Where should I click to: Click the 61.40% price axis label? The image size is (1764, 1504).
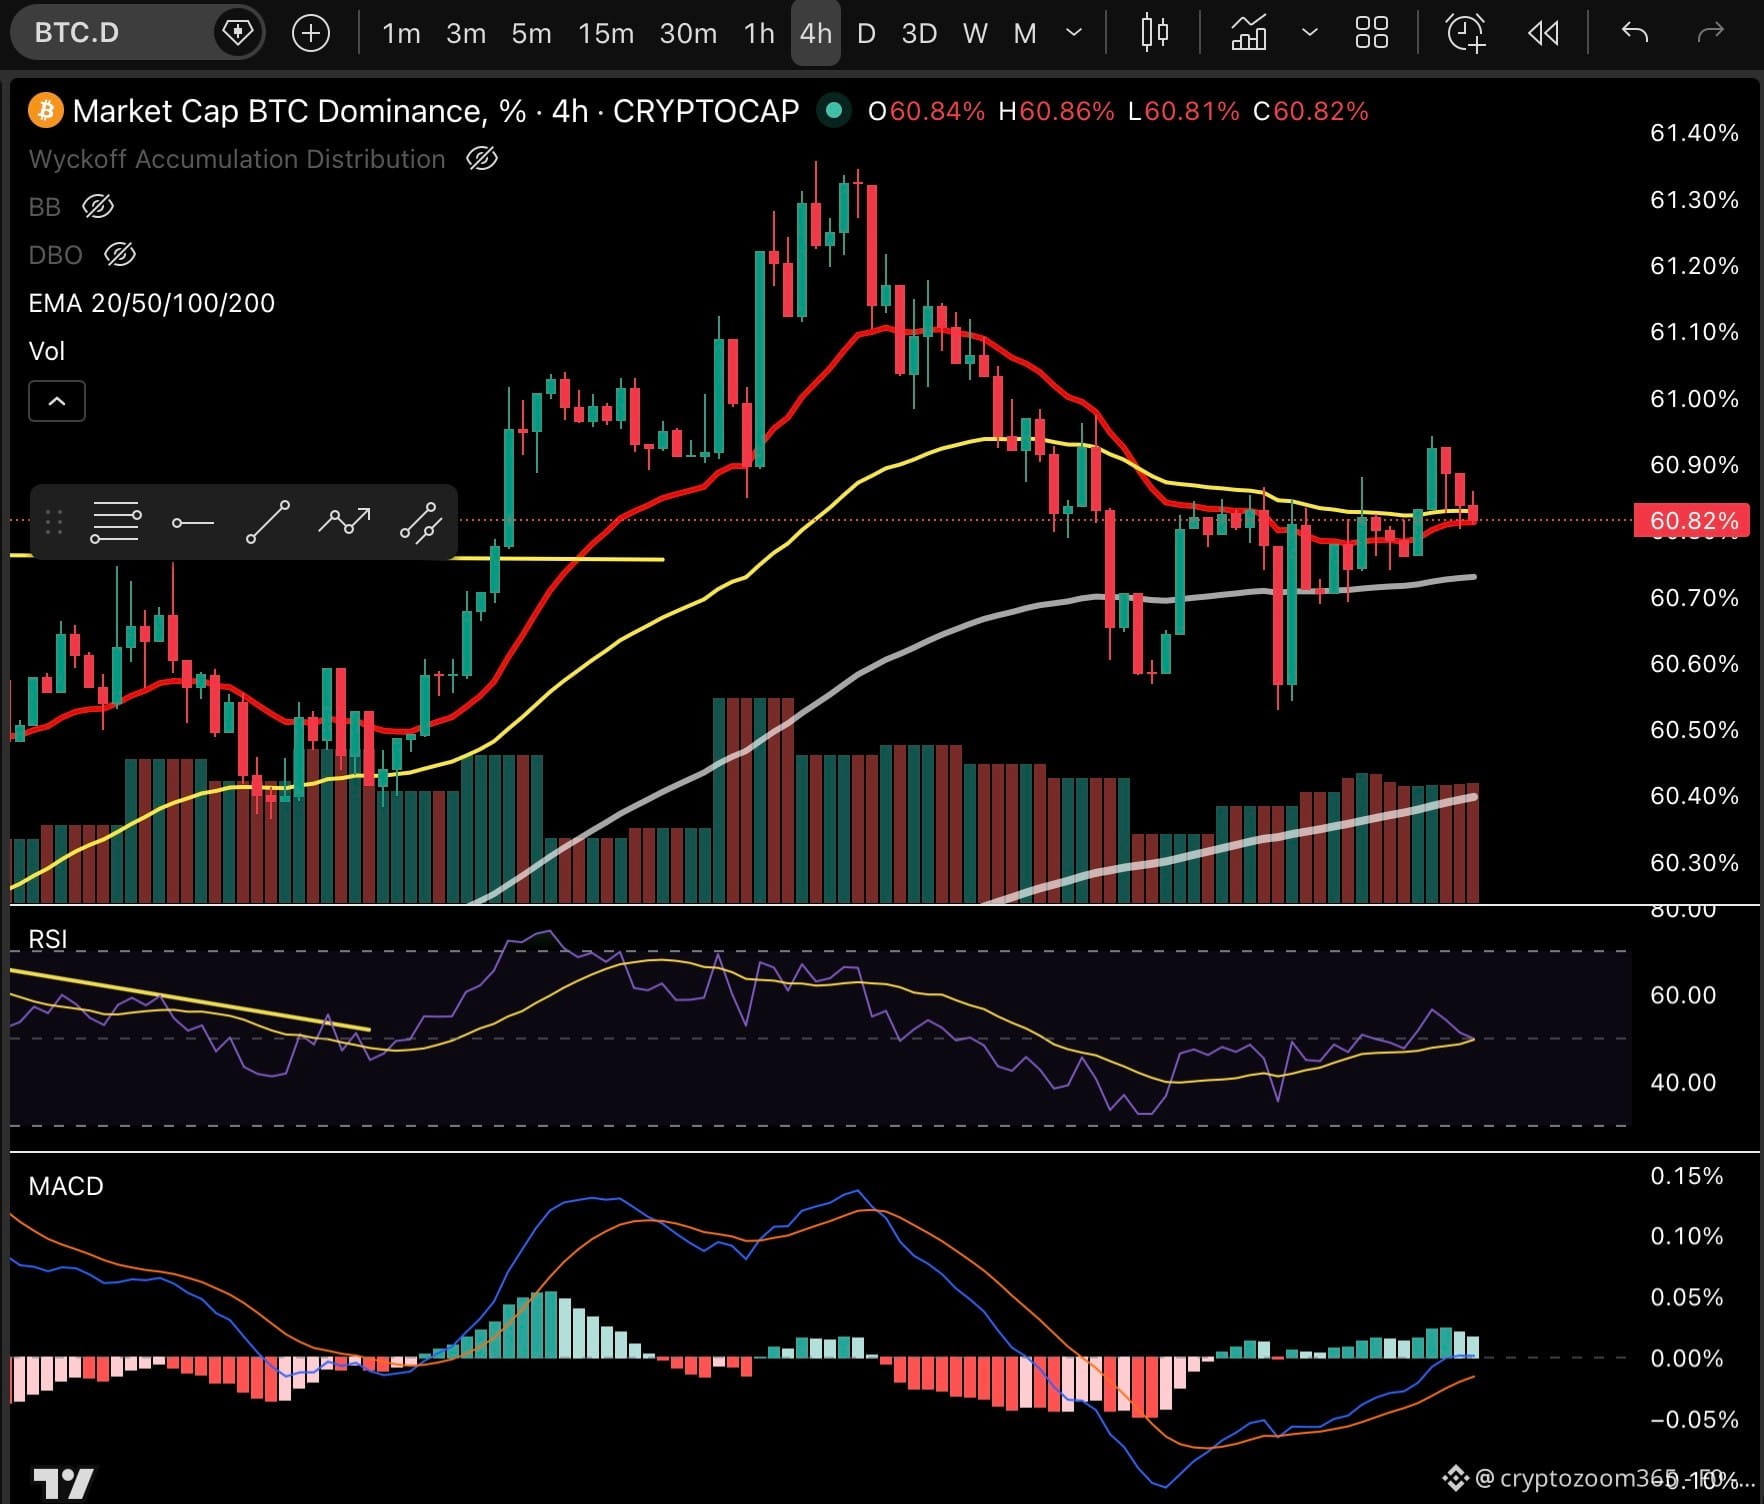[1693, 133]
